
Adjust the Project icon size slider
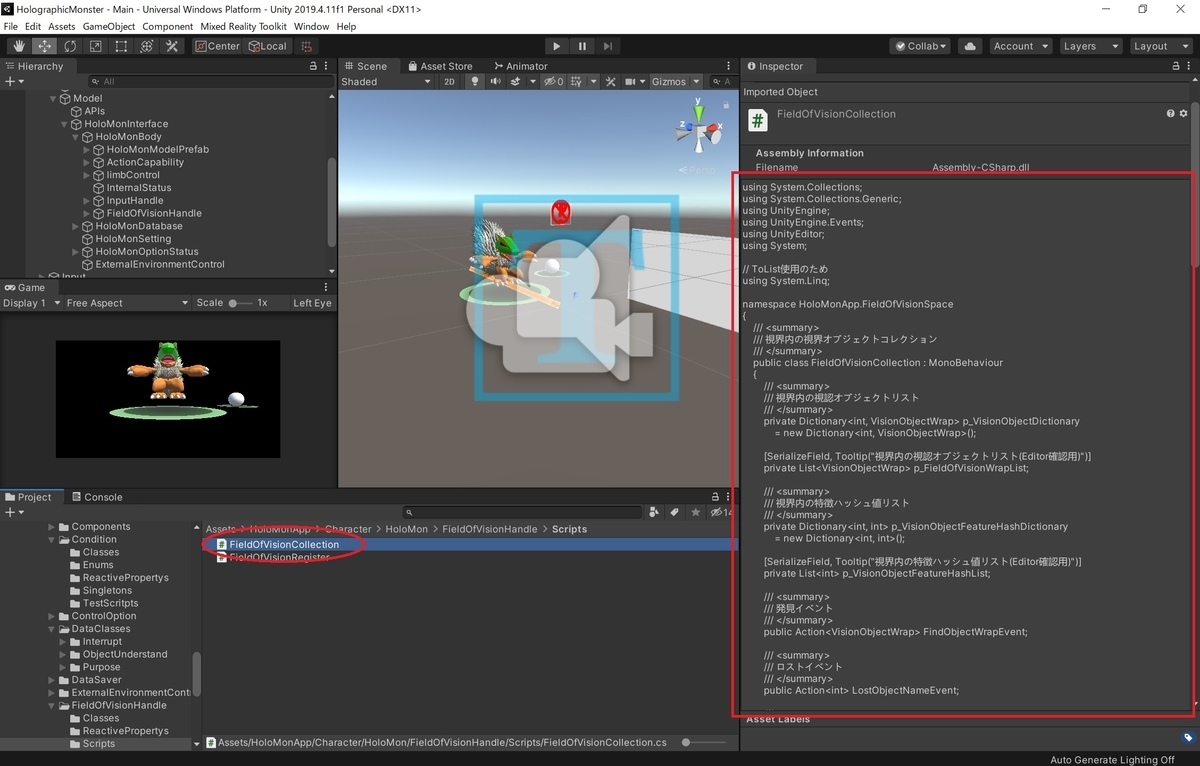click(705, 743)
